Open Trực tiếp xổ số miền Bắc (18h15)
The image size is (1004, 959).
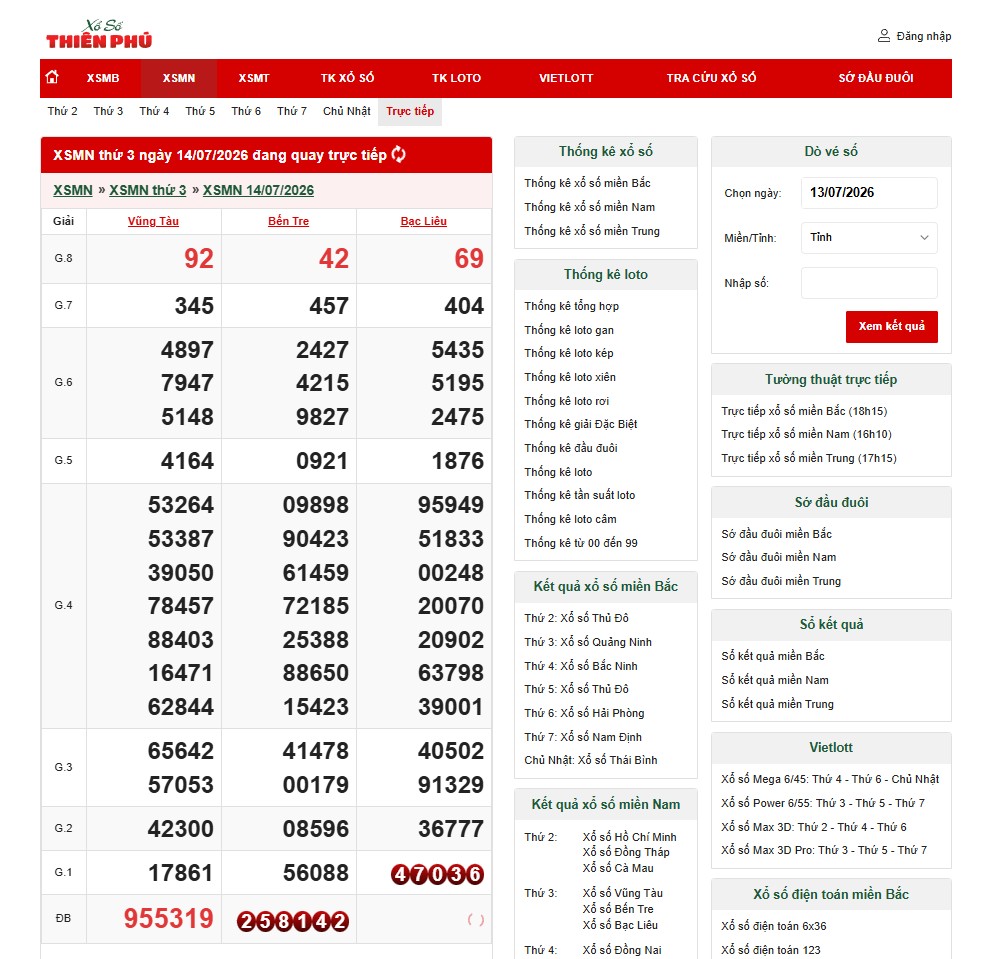(x=804, y=411)
